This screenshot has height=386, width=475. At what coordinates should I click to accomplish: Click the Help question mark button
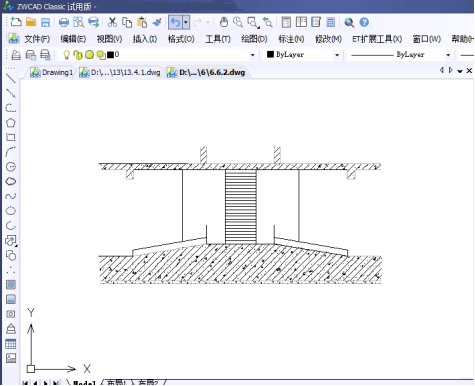[x=364, y=22]
